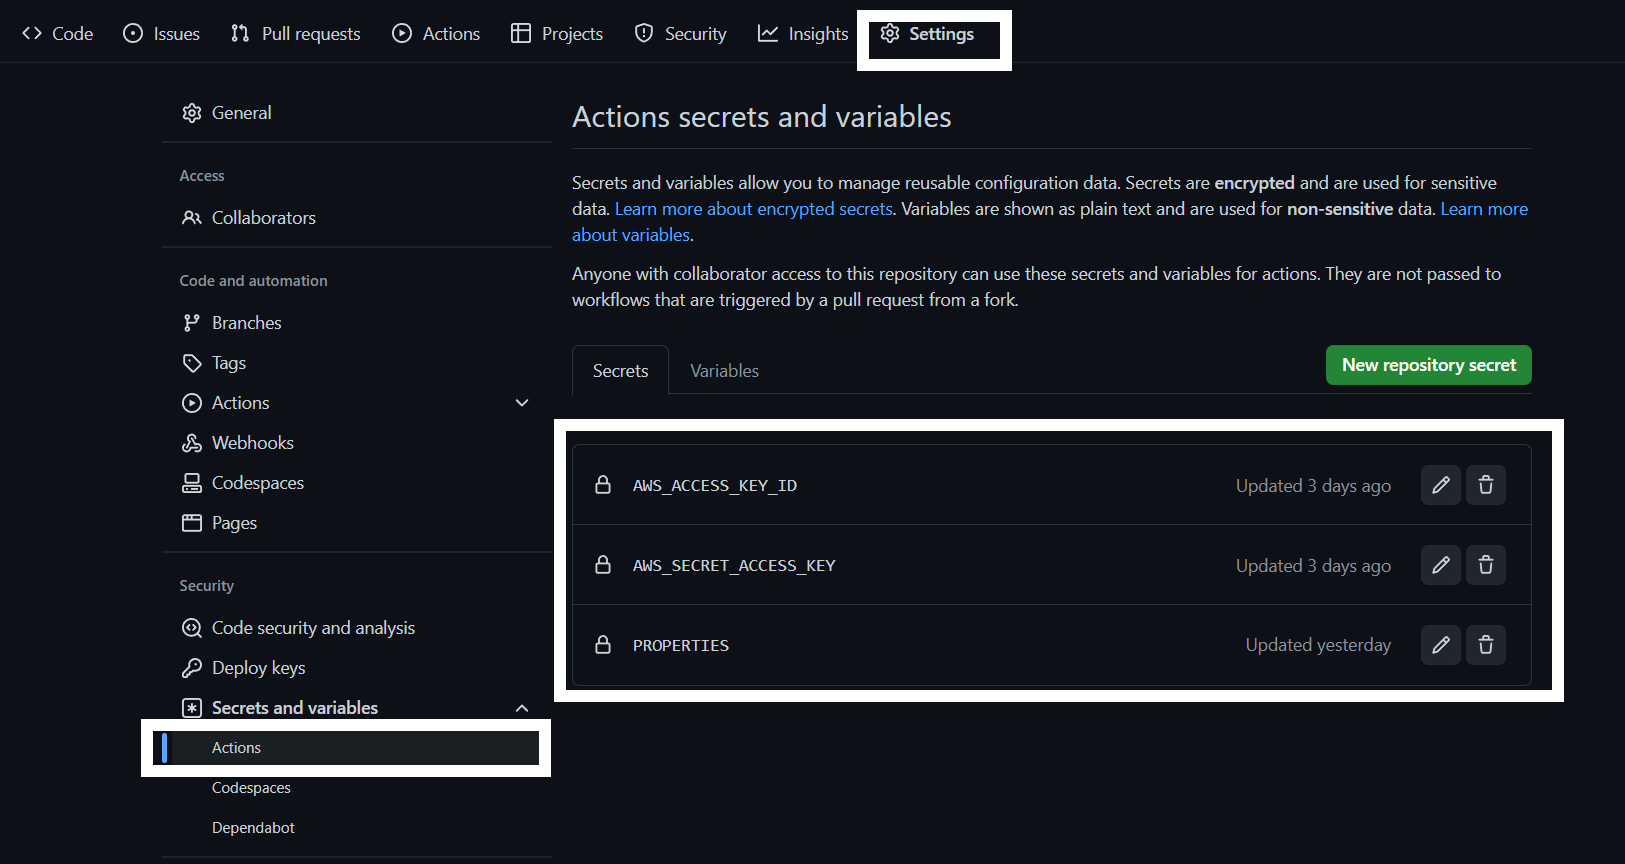Click the branch icon next to Branches

point(192,323)
